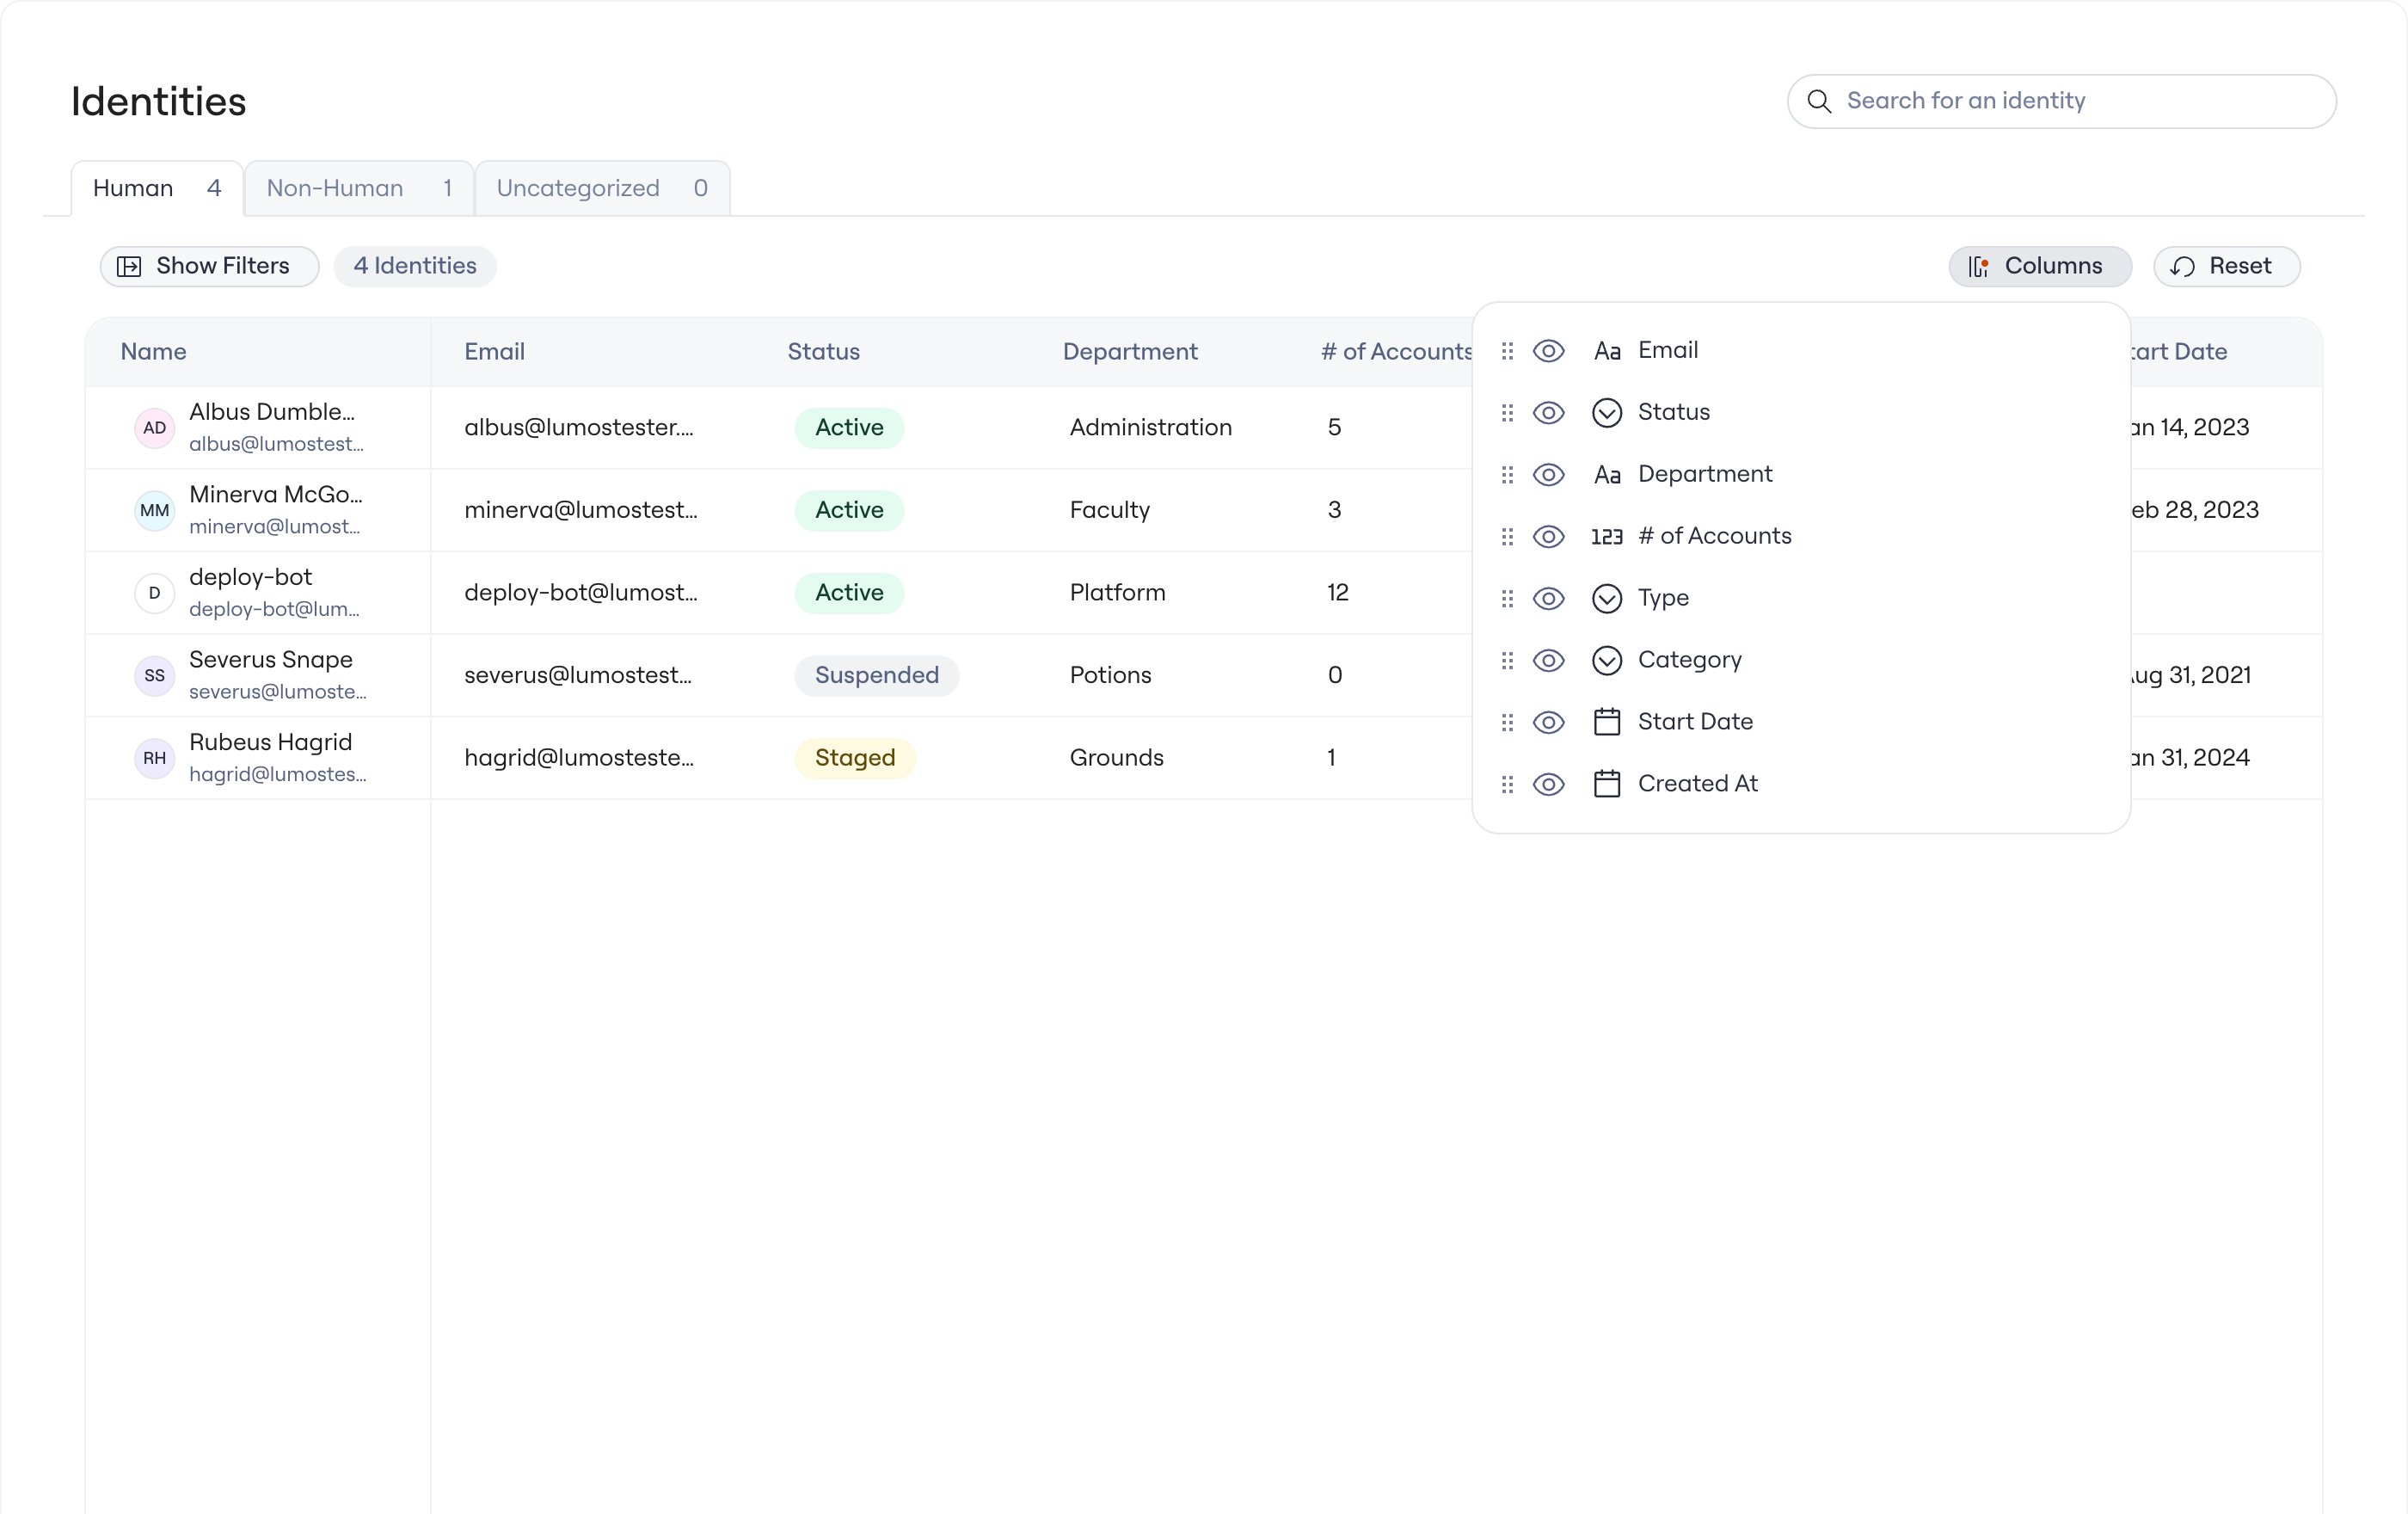Click drag handle beside Created At
This screenshot has height=1514, width=2408.
1507,785
